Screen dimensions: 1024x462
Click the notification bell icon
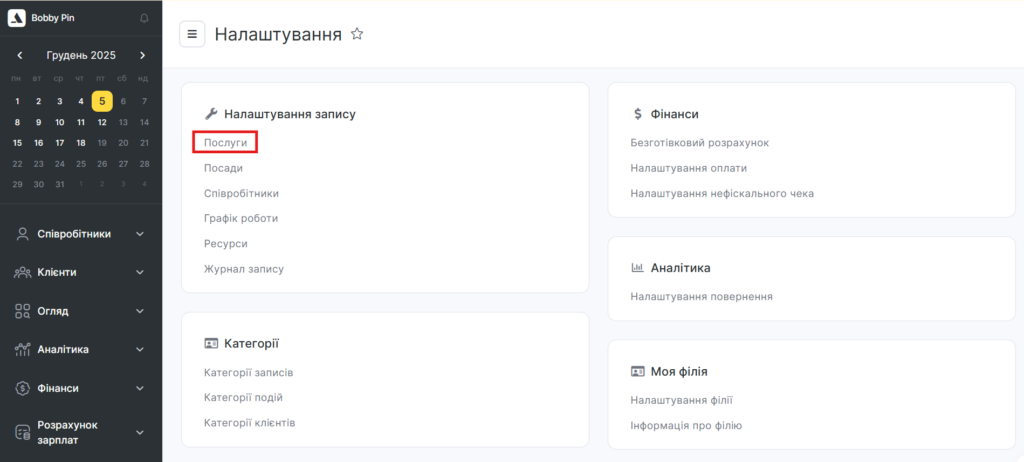[144, 18]
